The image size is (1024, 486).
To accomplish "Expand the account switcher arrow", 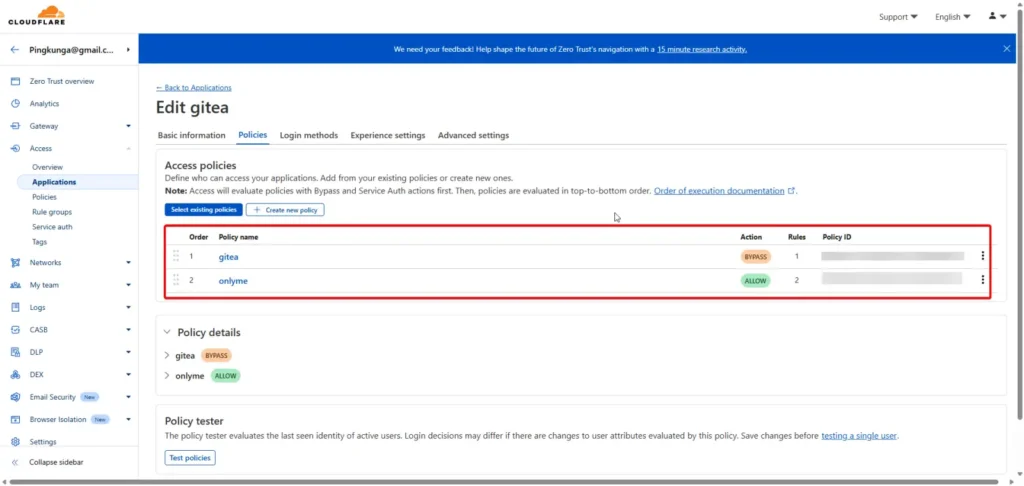I will pyautogui.click(x=128, y=50).
